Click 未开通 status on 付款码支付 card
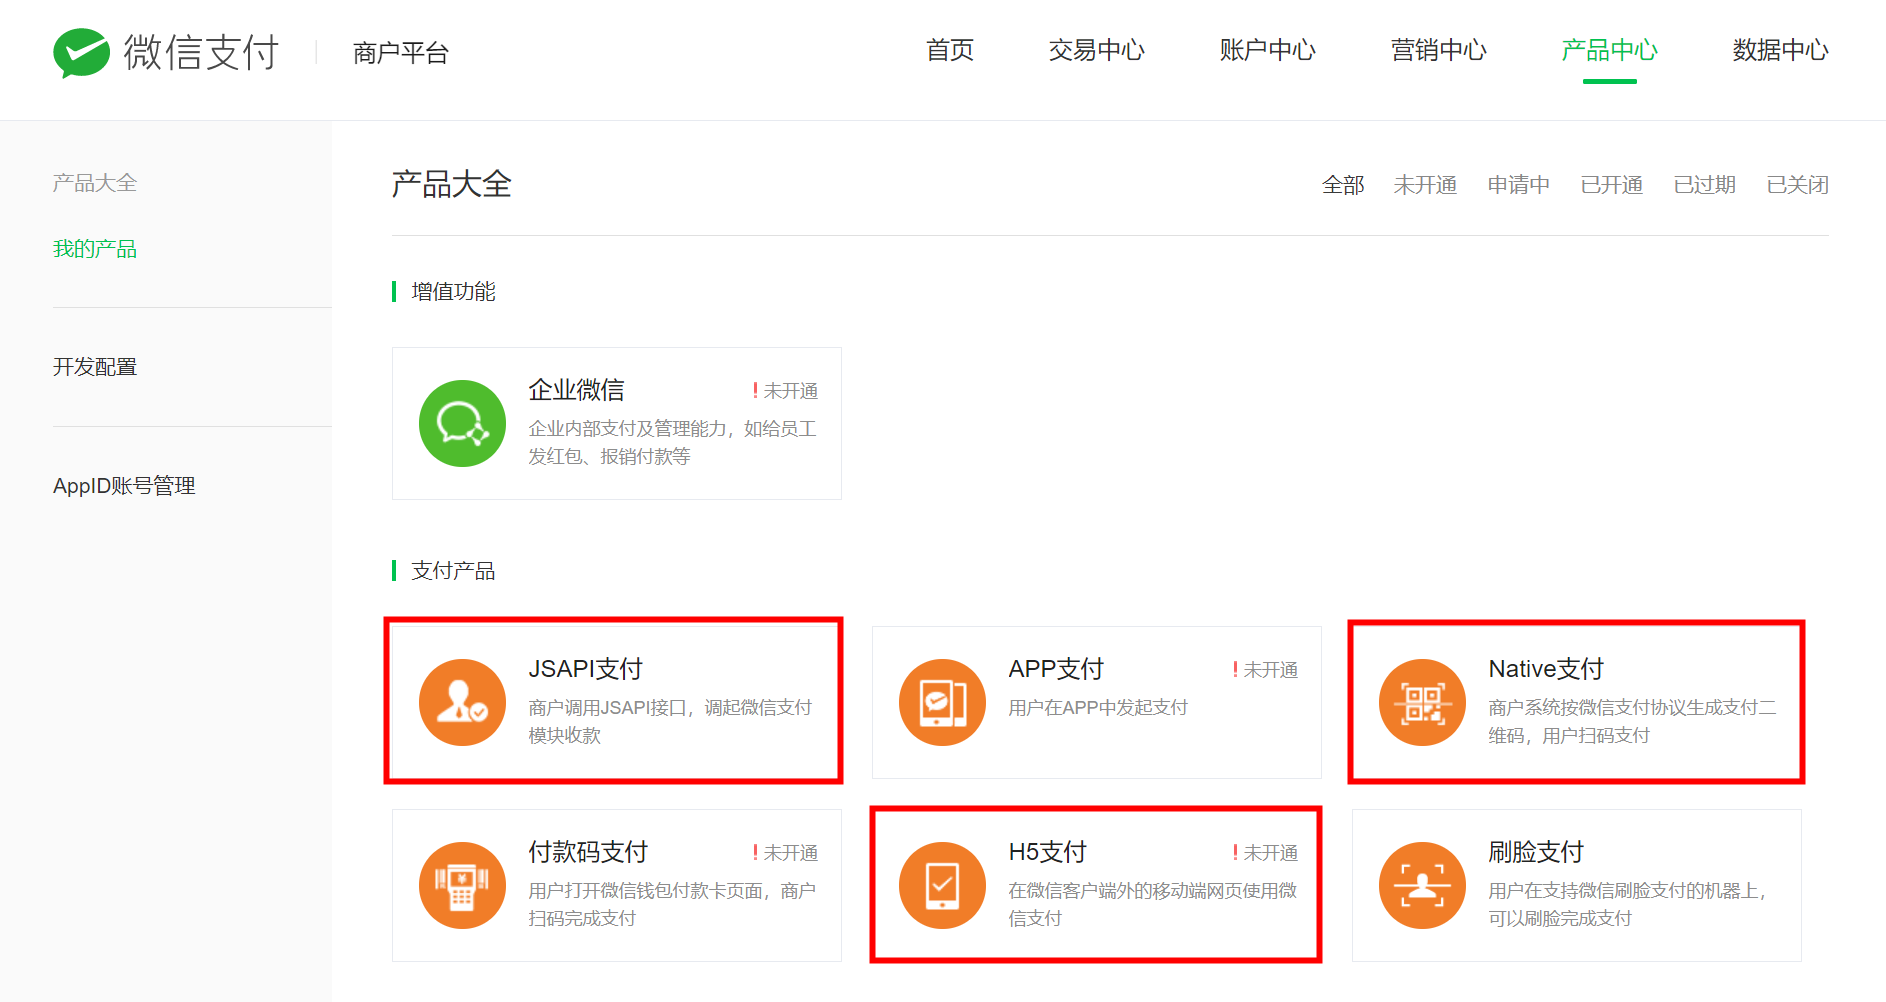1886x1002 pixels. tap(785, 852)
